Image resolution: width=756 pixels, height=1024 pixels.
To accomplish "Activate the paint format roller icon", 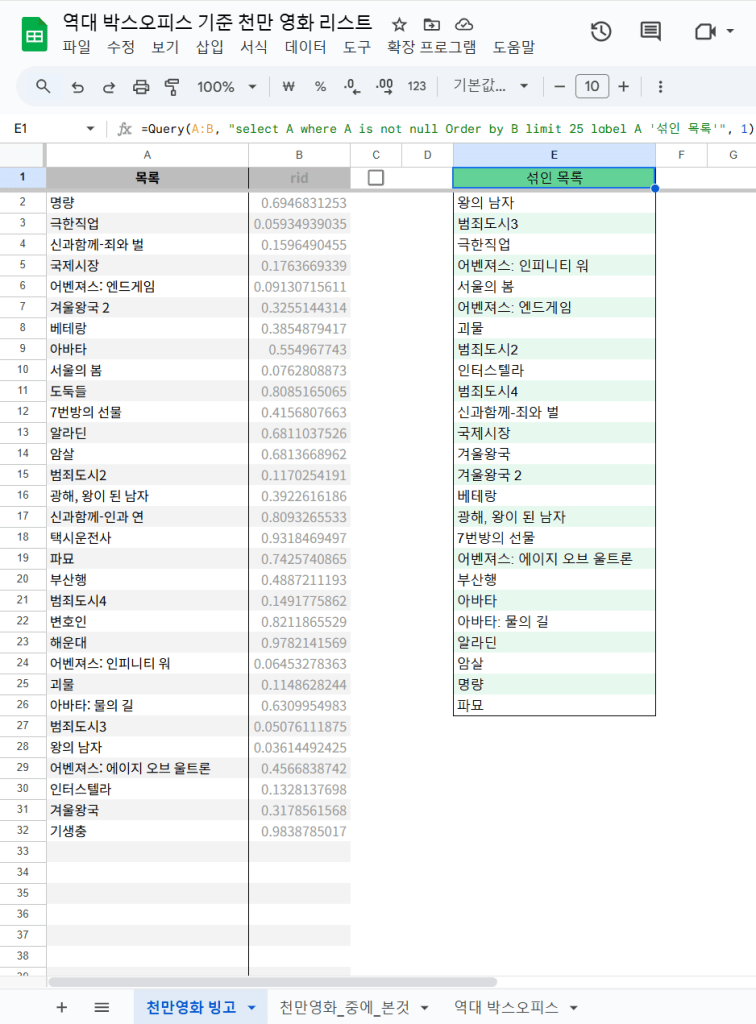I will (171, 87).
